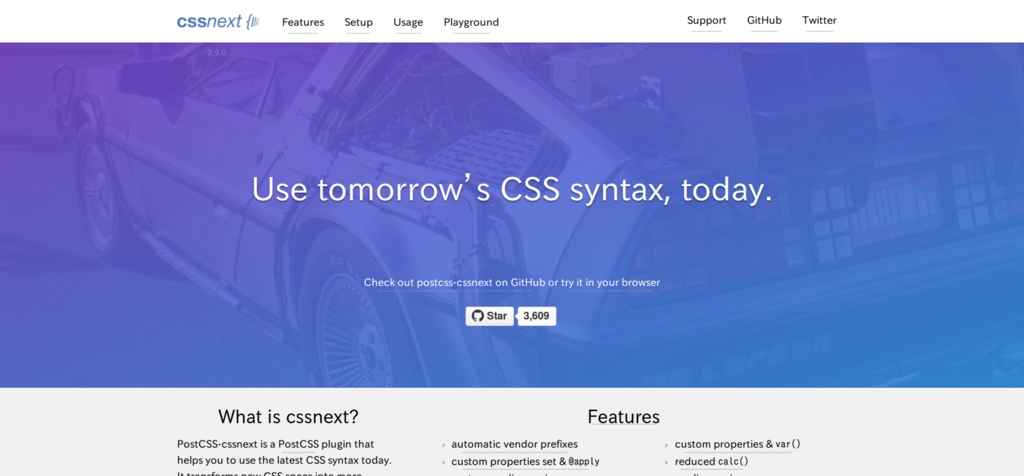This screenshot has height=476, width=1024.
Task: Click the hero headline 'Use tomorrow's CSS syntax, today.'
Action: (x=512, y=190)
